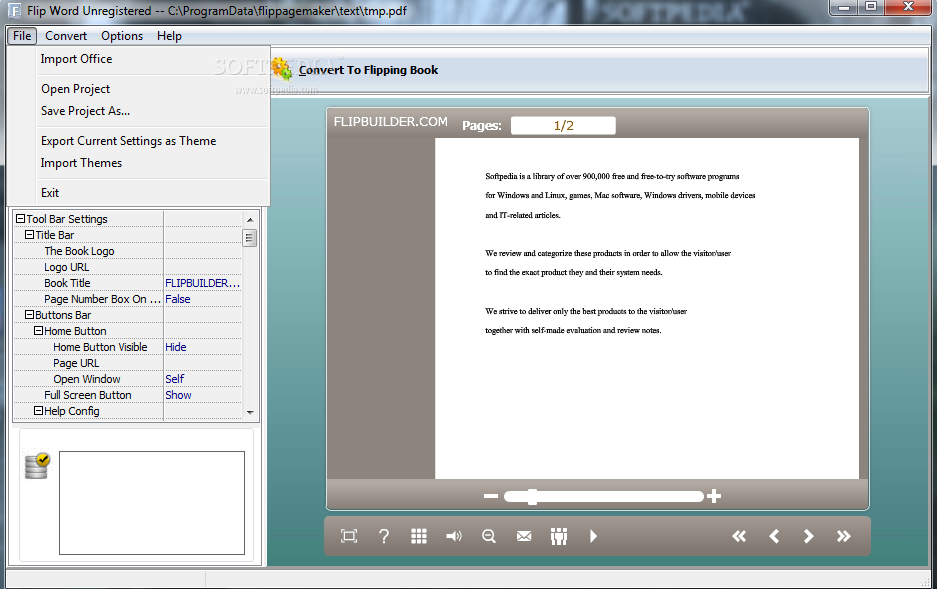Click the flipbook document page
This screenshot has width=937, height=589.
[647, 308]
